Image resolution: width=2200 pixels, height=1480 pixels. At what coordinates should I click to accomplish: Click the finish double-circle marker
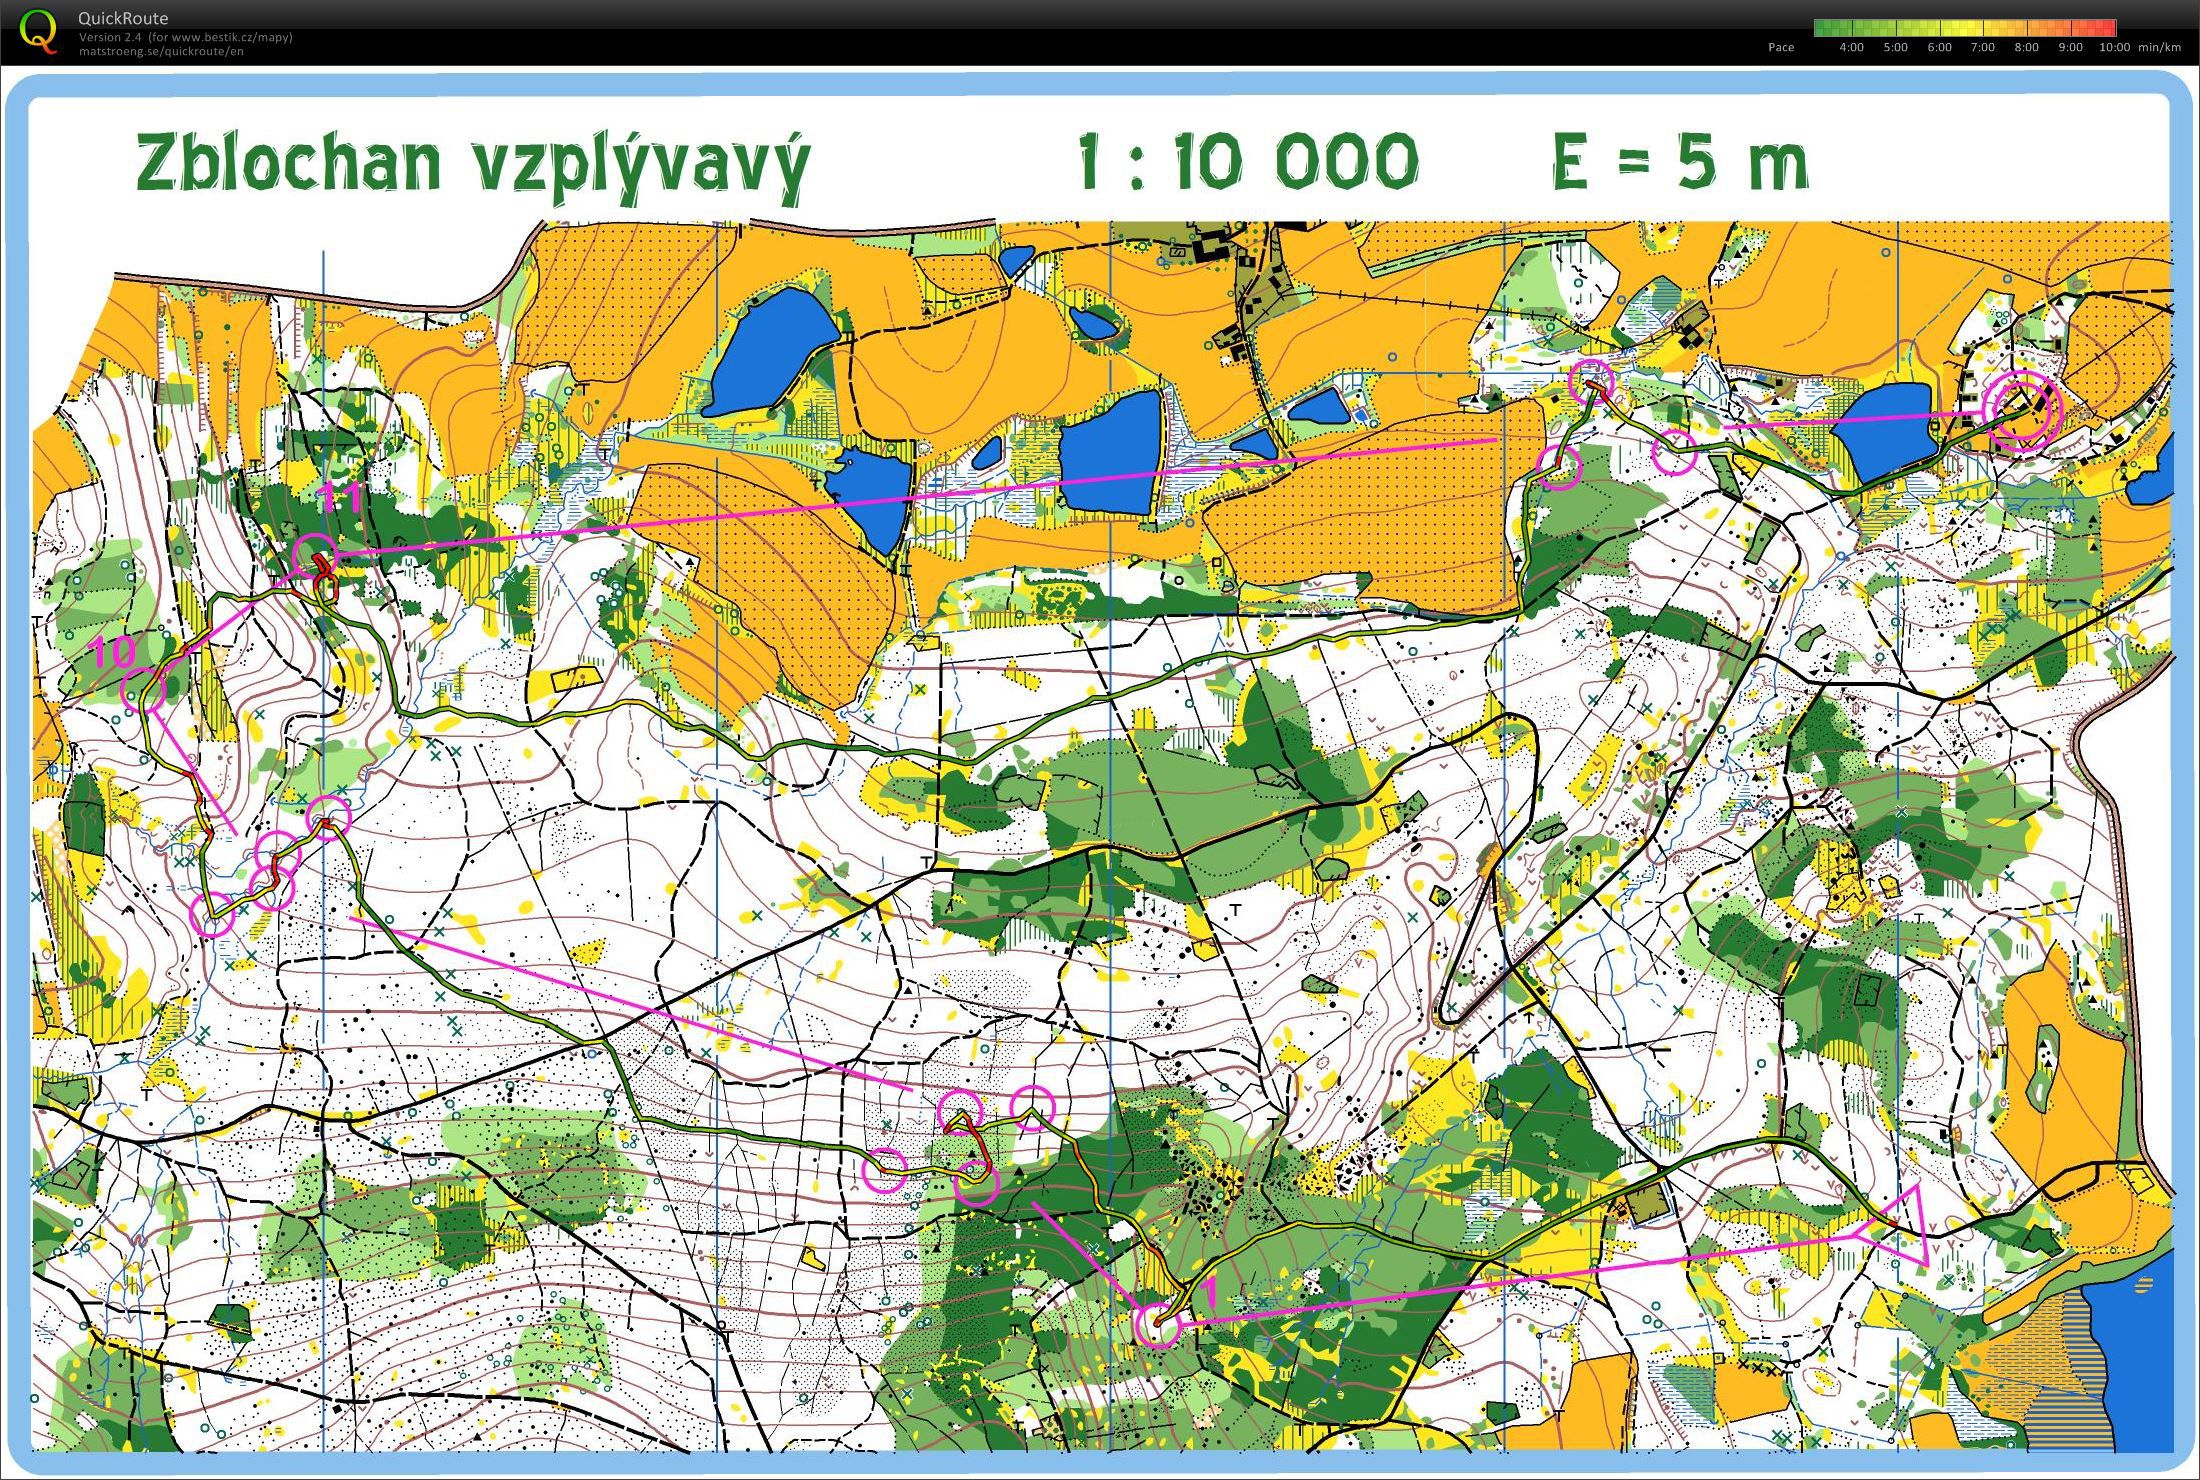click(2022, 411)
